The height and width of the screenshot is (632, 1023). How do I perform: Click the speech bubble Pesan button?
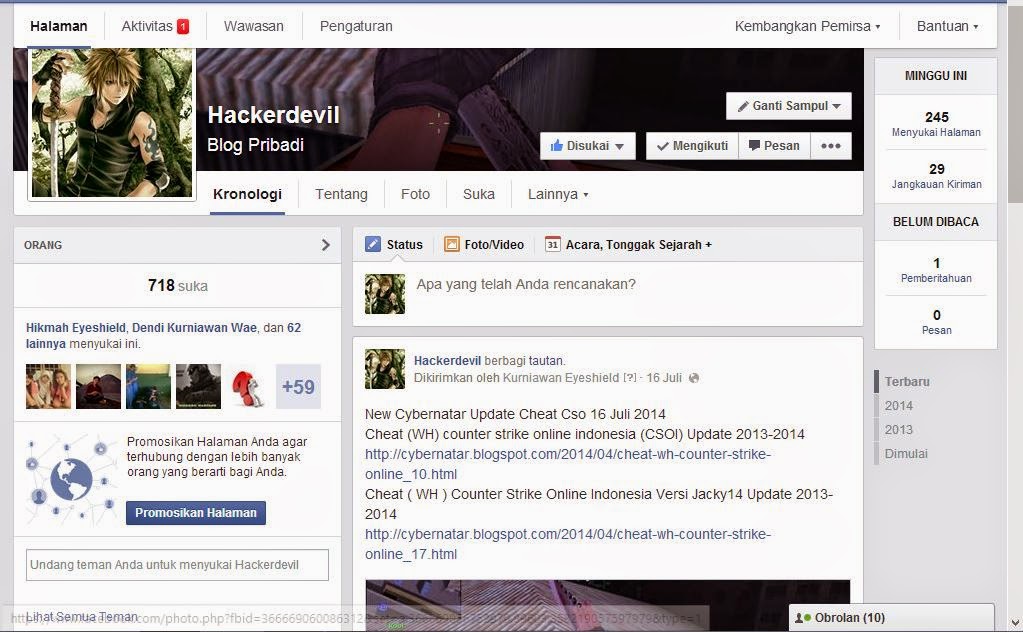pyautogui.click(x=774, y=146)
